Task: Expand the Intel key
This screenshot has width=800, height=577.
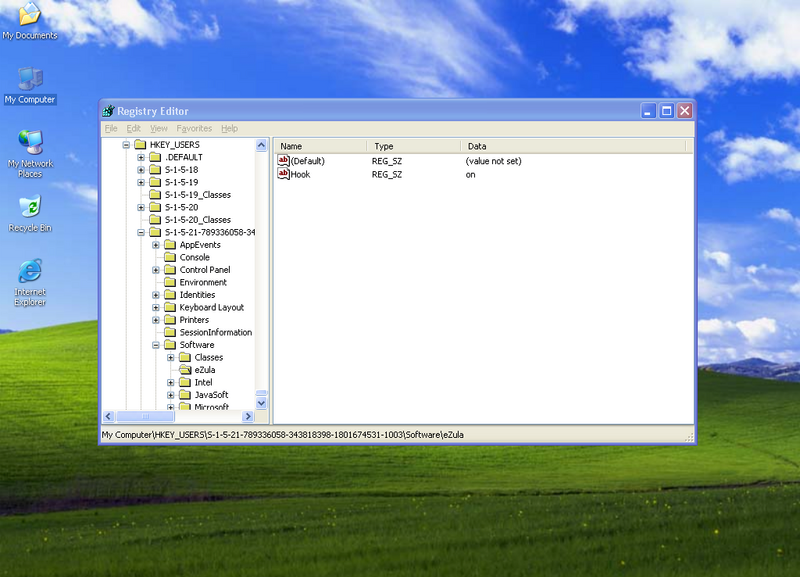Action: [x=170, y=382]
